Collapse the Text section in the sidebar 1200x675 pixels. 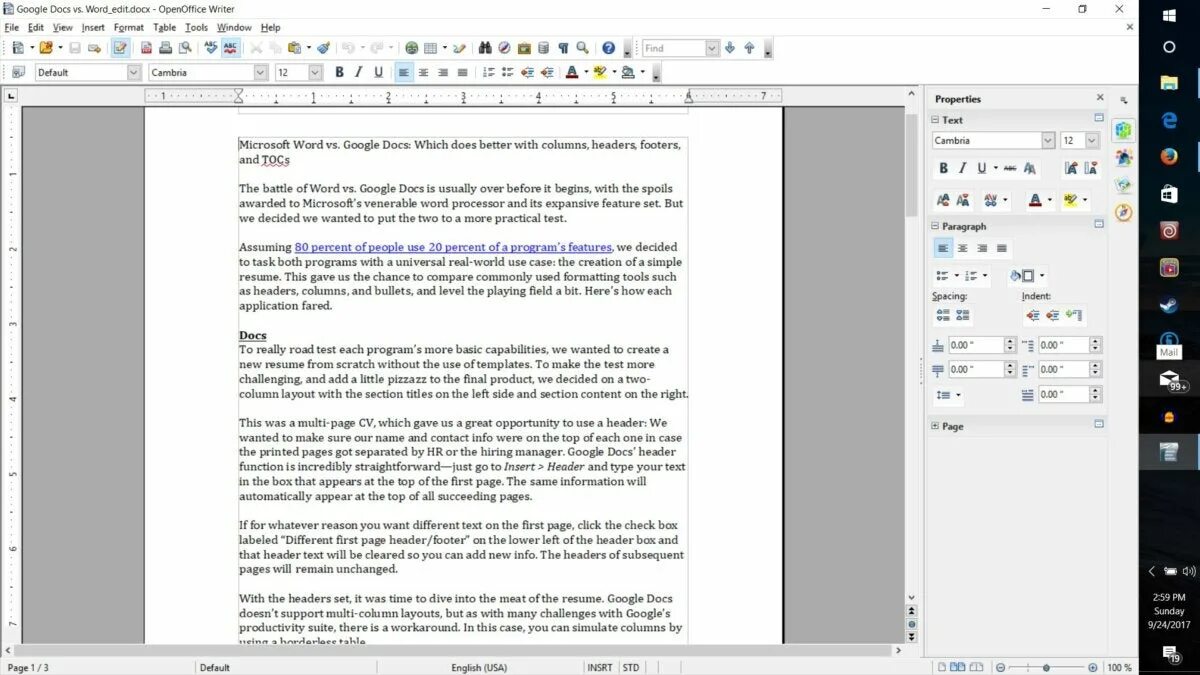(x=936, y=120)
